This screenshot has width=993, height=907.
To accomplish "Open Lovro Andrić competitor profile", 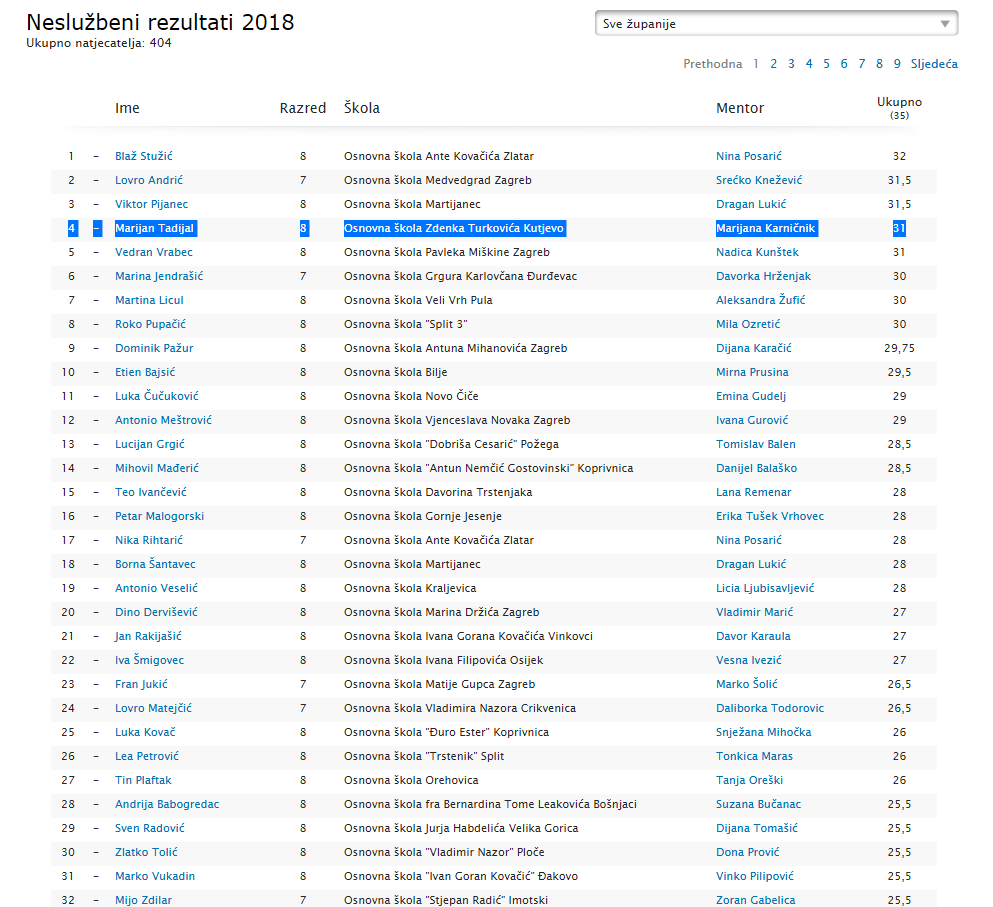I will [149, 180].
